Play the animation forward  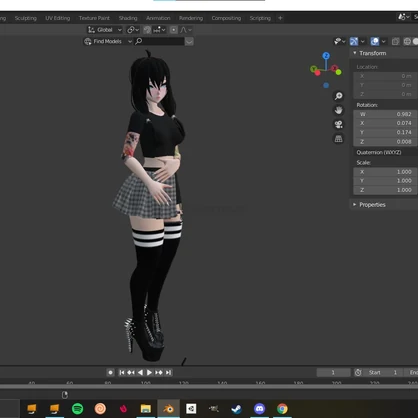click(x=149, y=372)
